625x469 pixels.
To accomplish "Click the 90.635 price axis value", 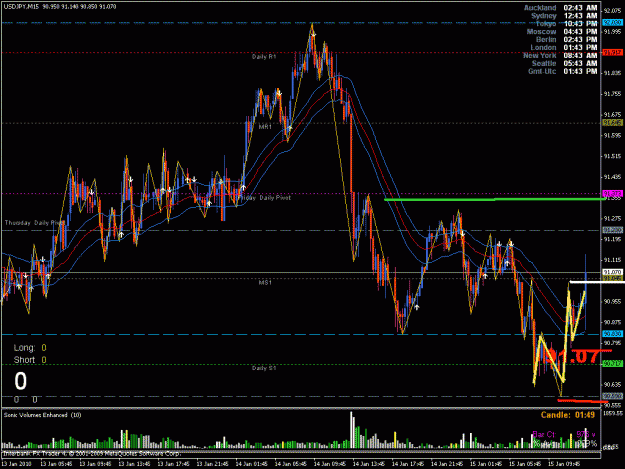I will click(613, 385).
